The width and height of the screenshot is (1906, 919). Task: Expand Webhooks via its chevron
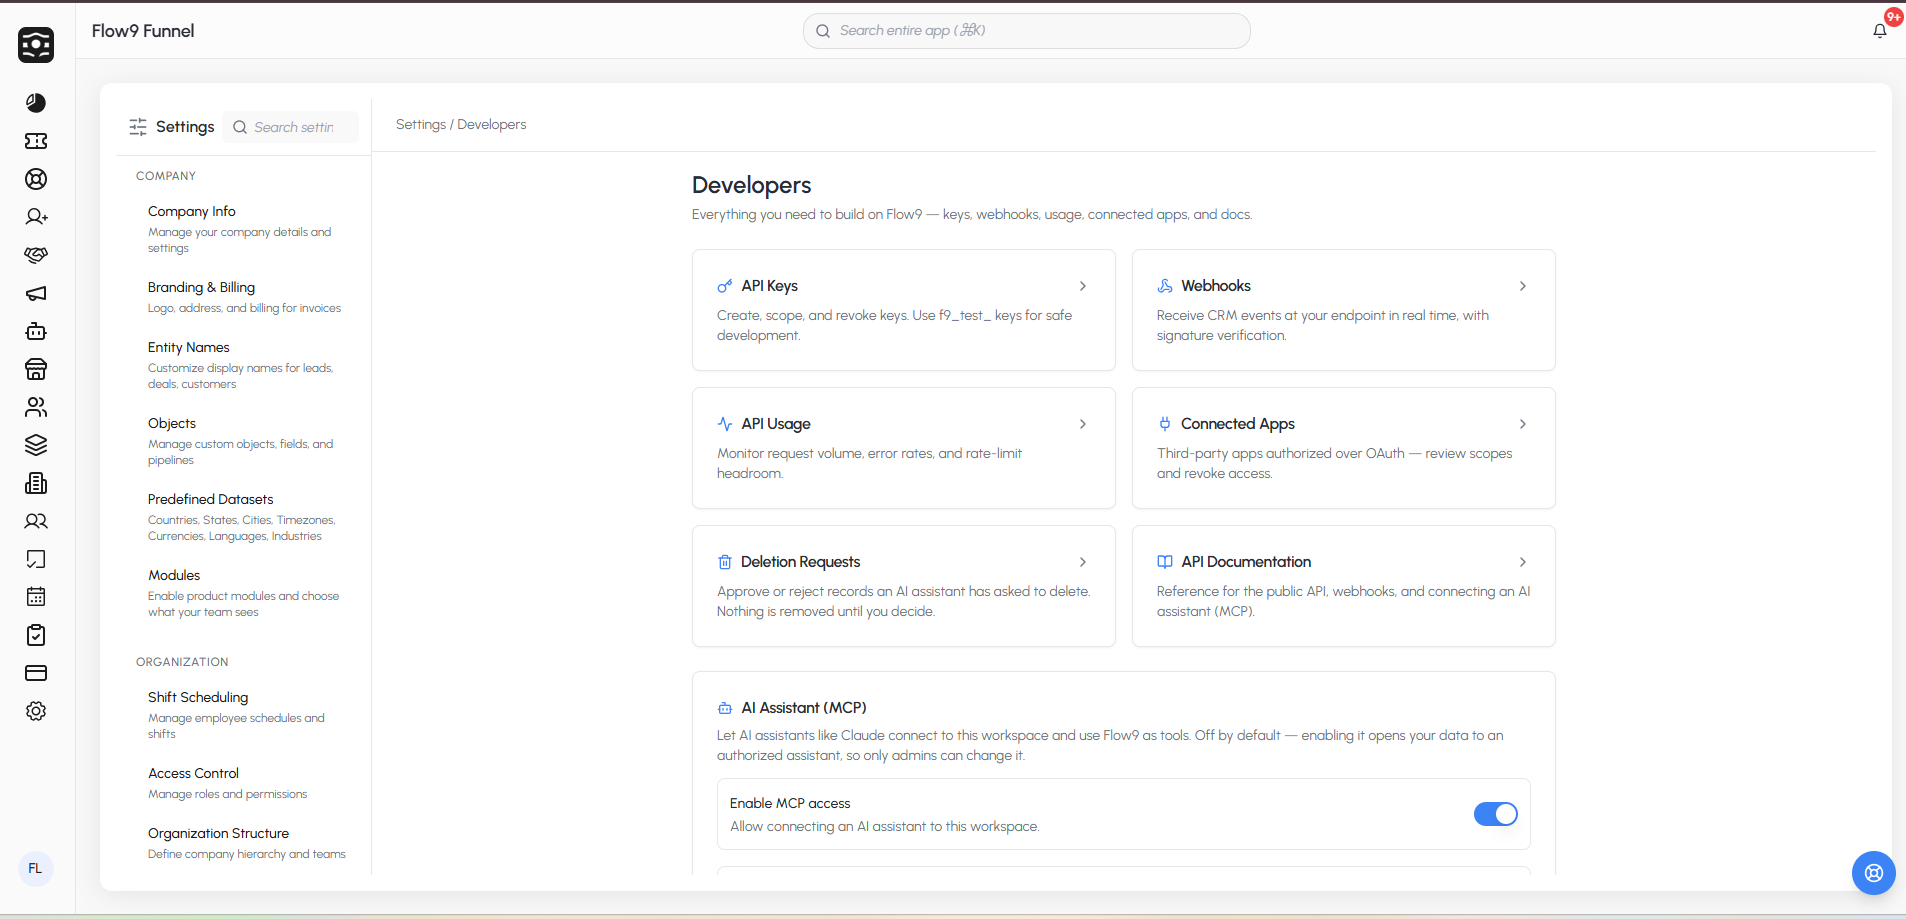(x=1523, y=286)
